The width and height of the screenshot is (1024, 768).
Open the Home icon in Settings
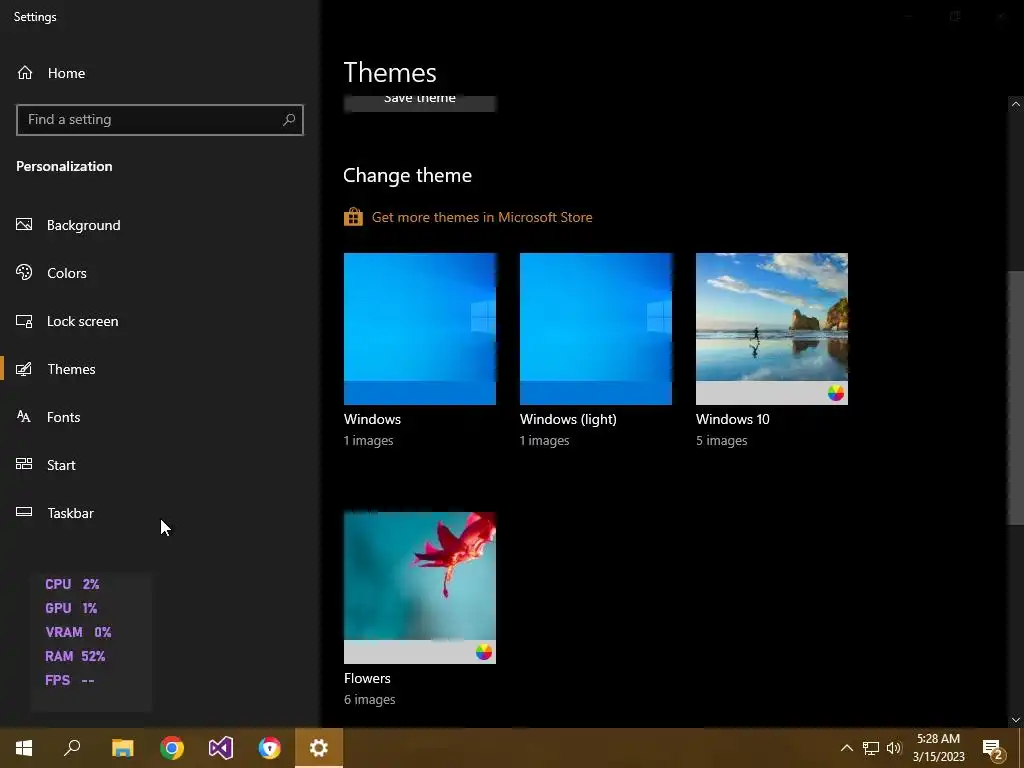click(25, 72)
